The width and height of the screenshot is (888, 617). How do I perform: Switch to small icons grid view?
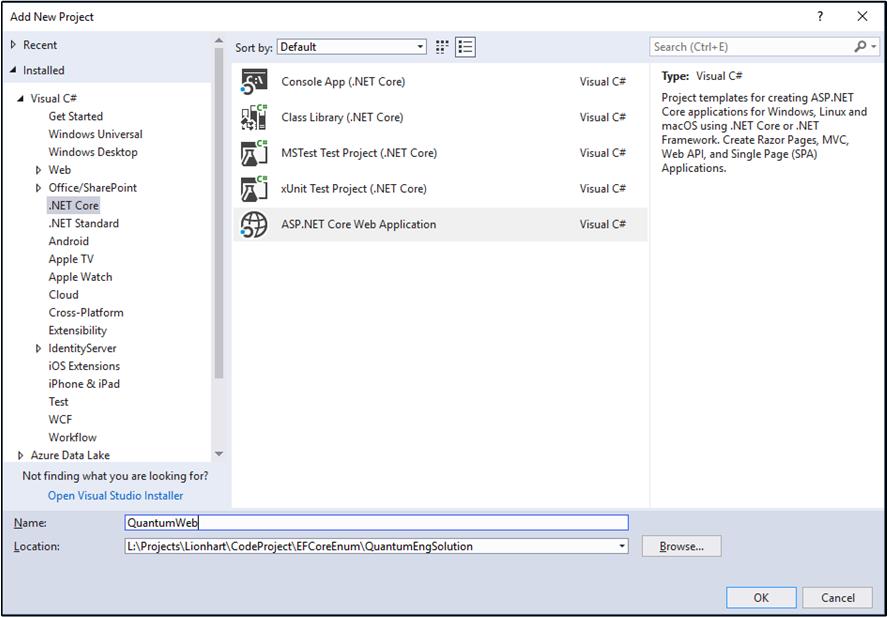(442, 47)
